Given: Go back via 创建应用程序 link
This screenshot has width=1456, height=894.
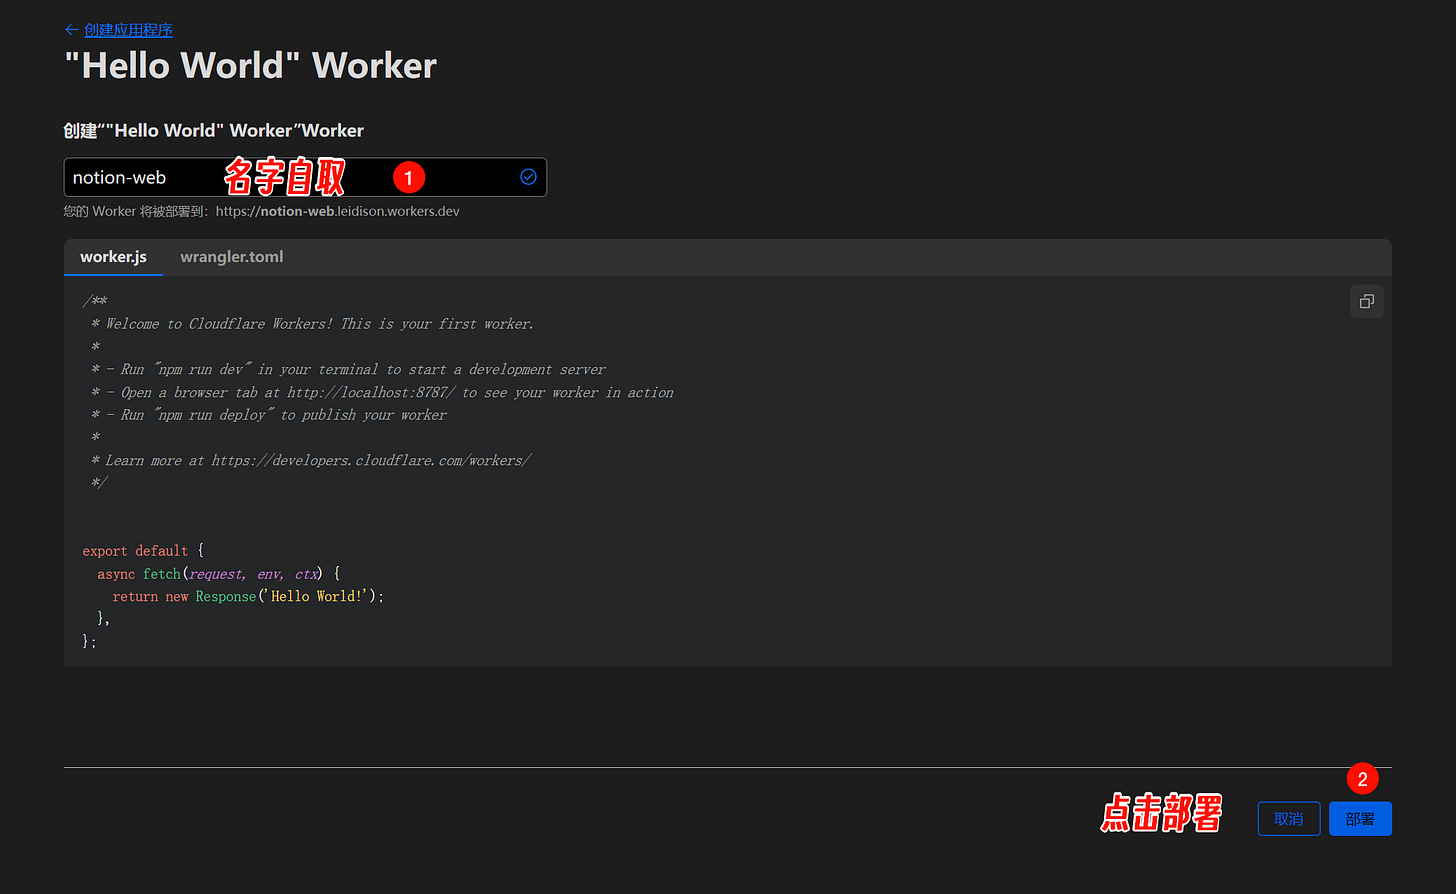Looking at the screenshot, I should [x=128, y=30].
